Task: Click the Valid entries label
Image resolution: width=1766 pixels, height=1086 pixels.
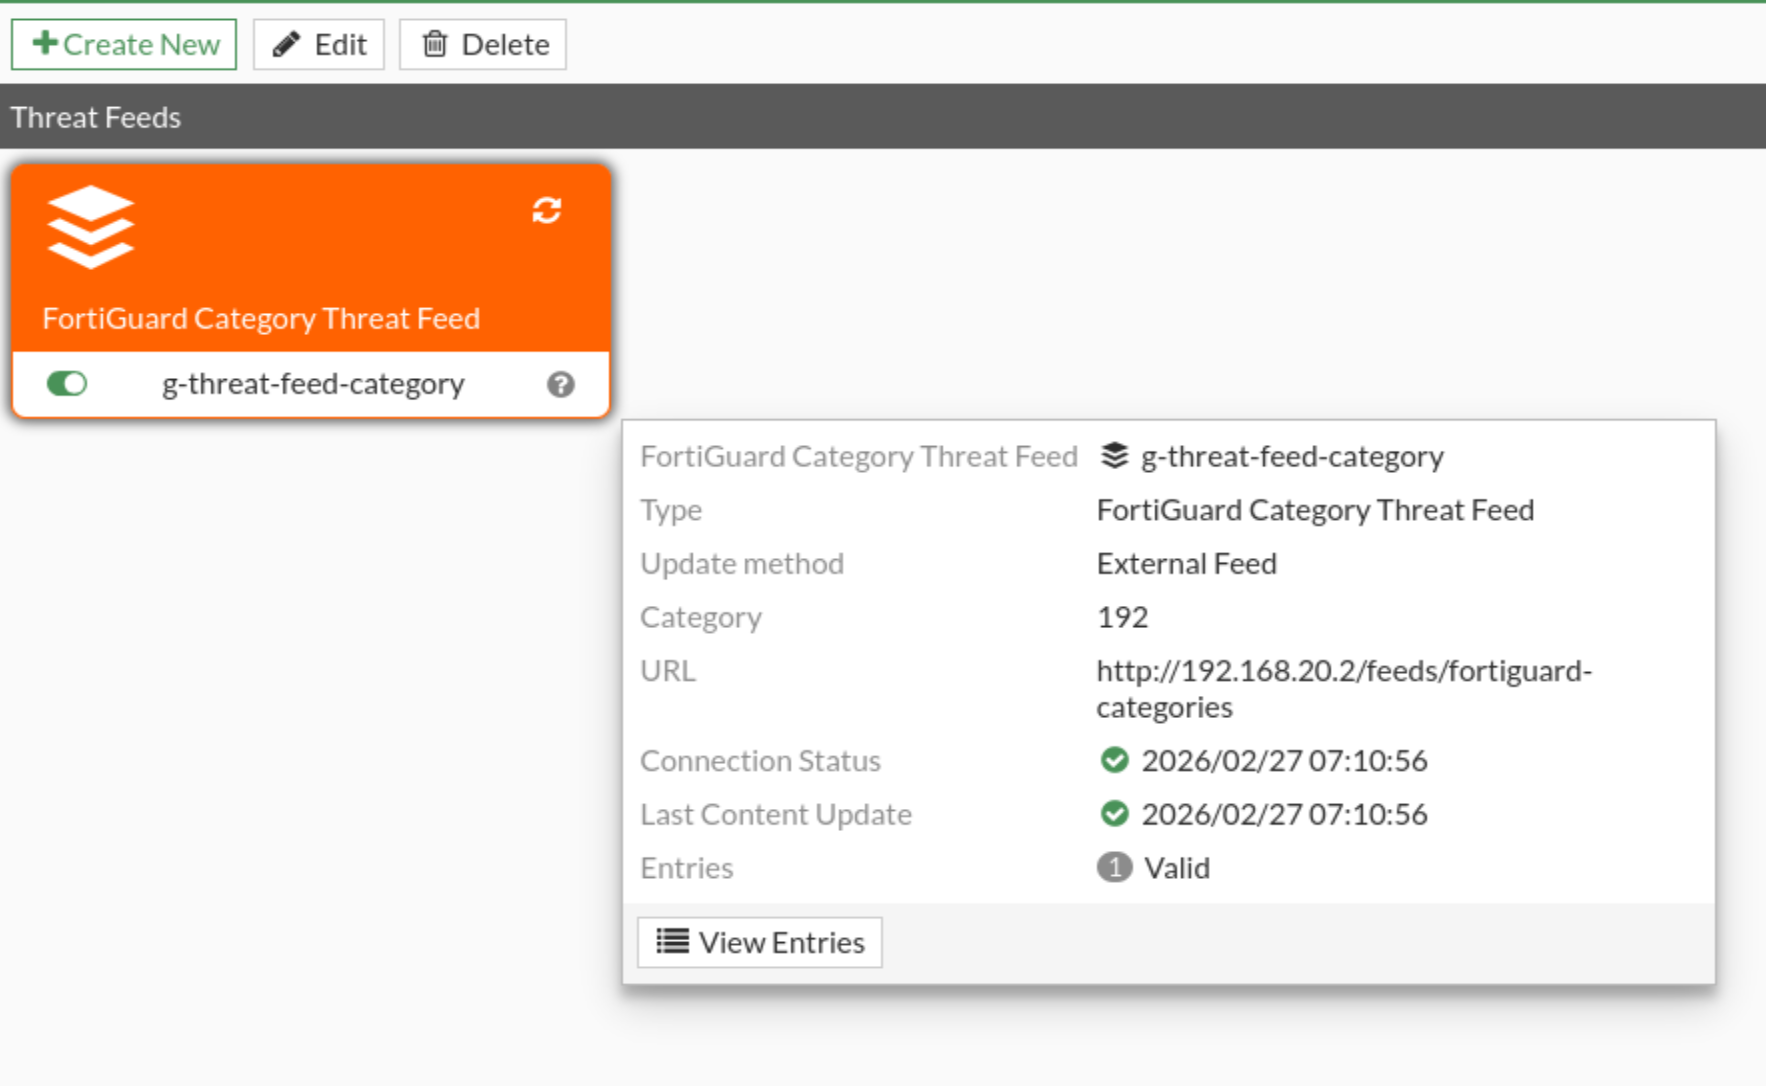Action: pos(1177,868)
